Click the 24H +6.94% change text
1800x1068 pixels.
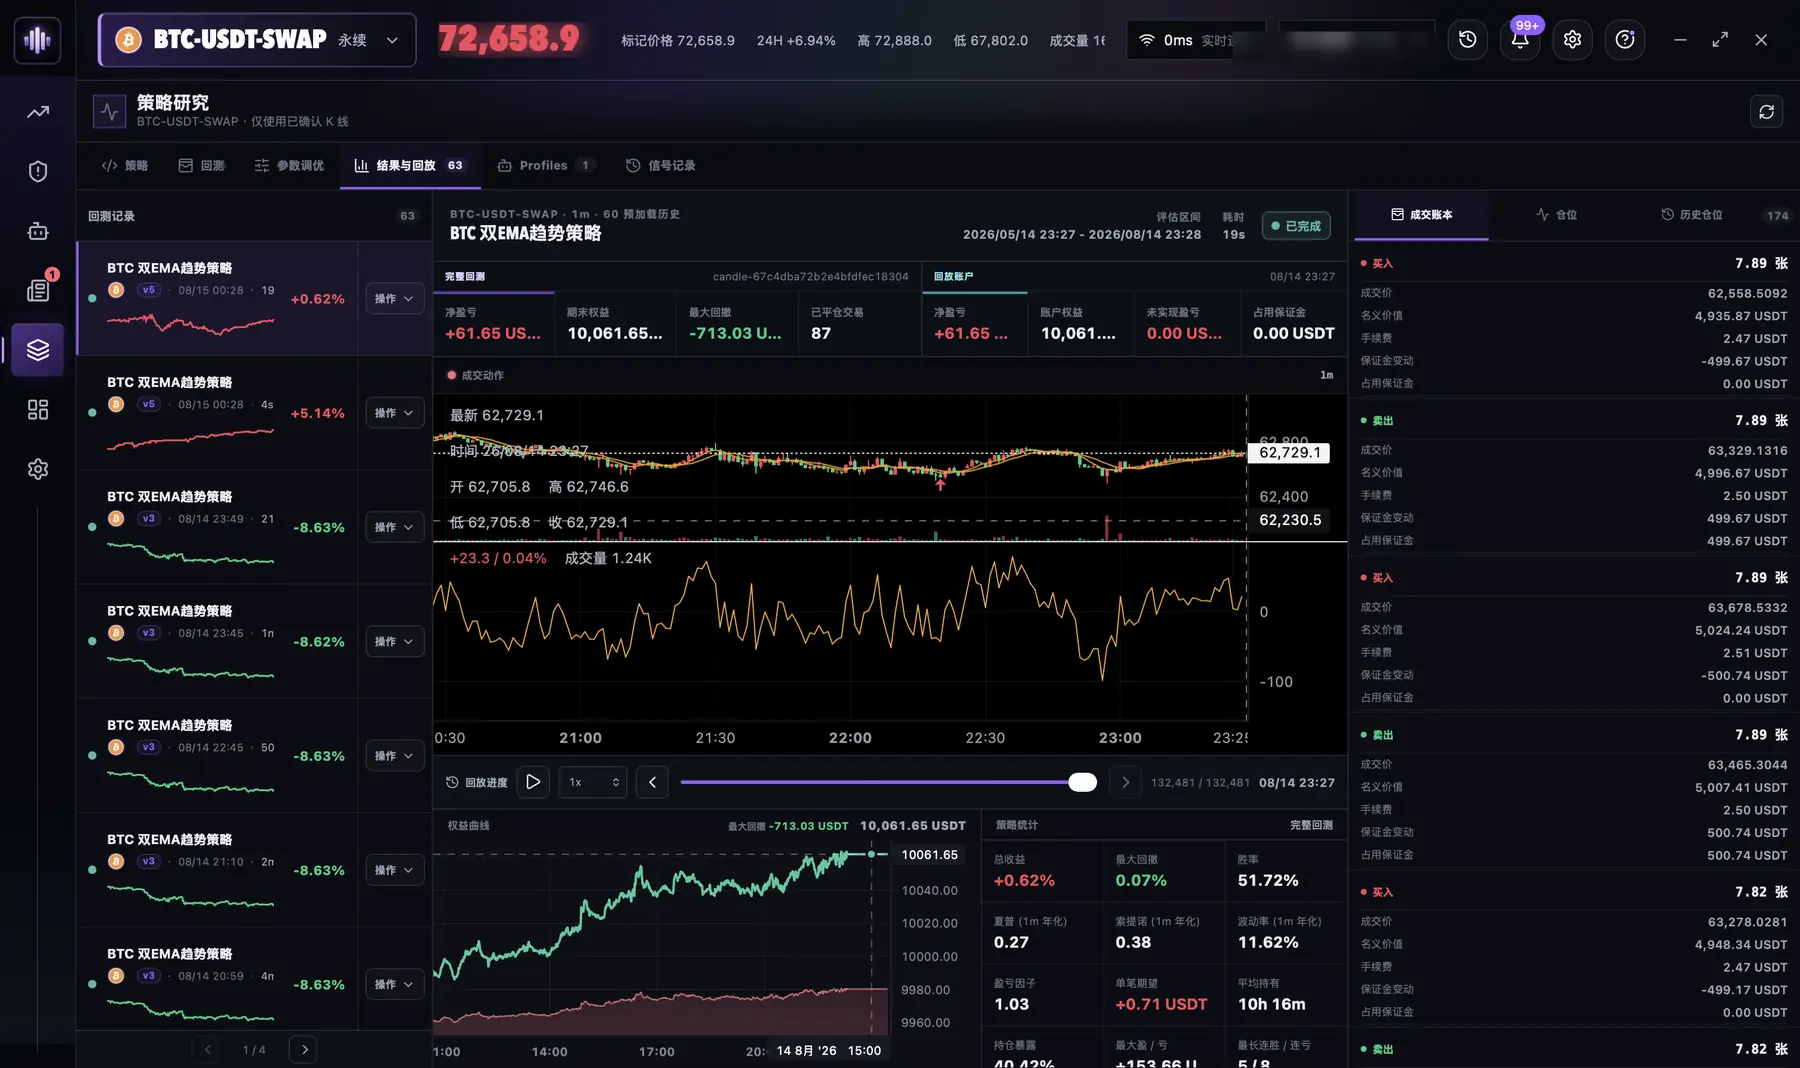pos(796,40)
